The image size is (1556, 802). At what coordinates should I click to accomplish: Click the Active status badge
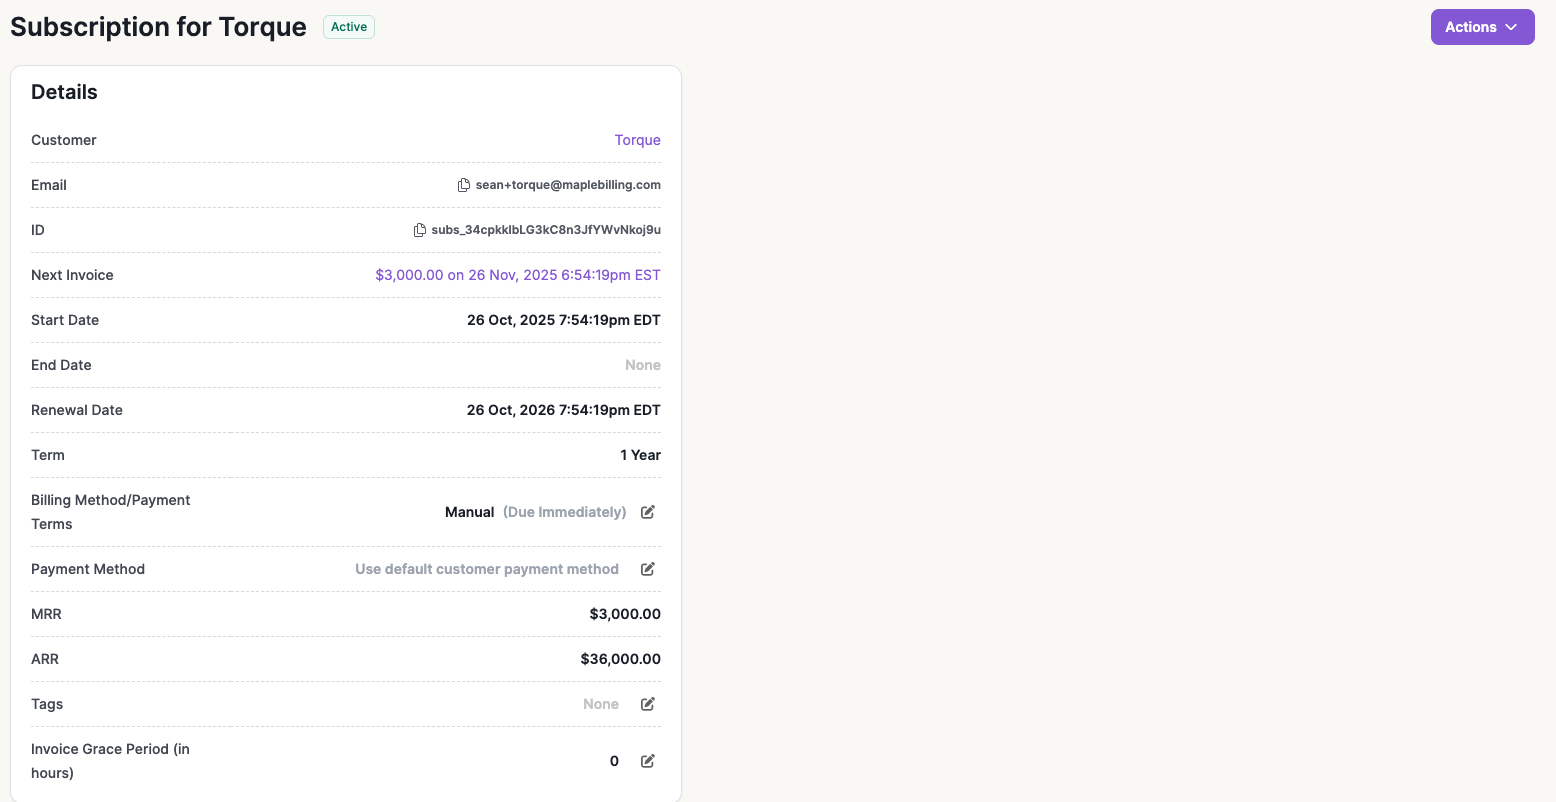(x=349, y=27)
